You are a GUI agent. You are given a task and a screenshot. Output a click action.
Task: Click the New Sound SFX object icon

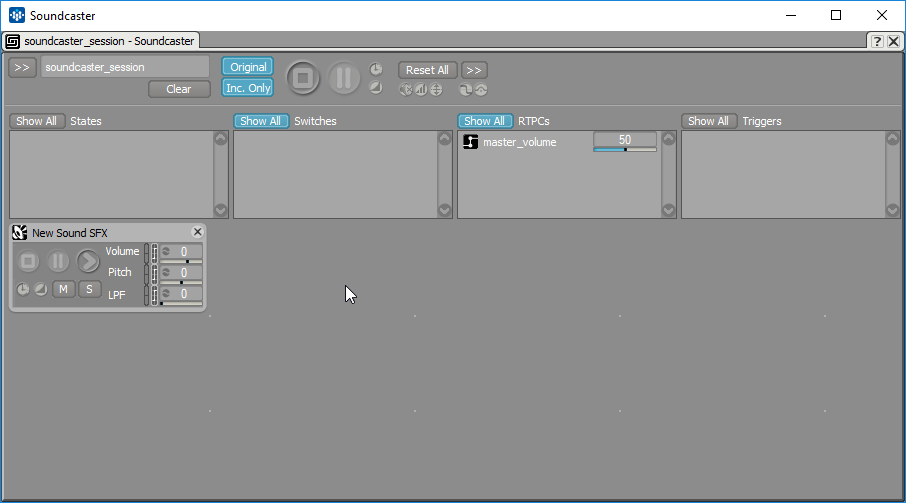20,233
